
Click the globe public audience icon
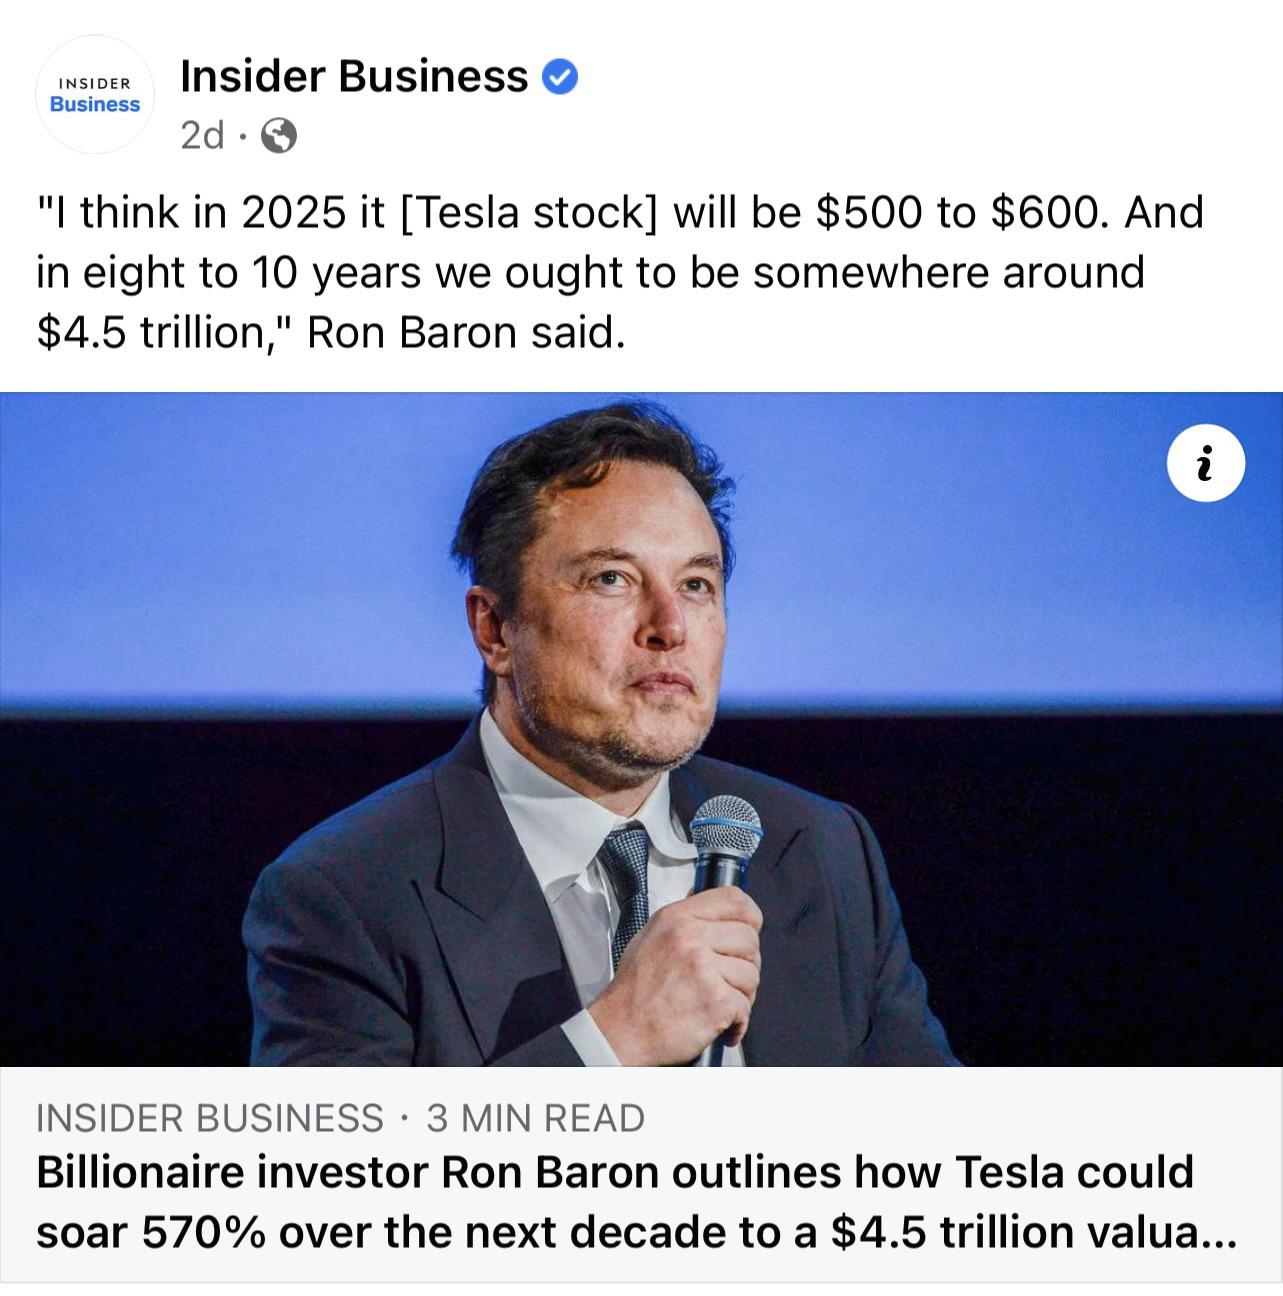click(x=279, y=135)
